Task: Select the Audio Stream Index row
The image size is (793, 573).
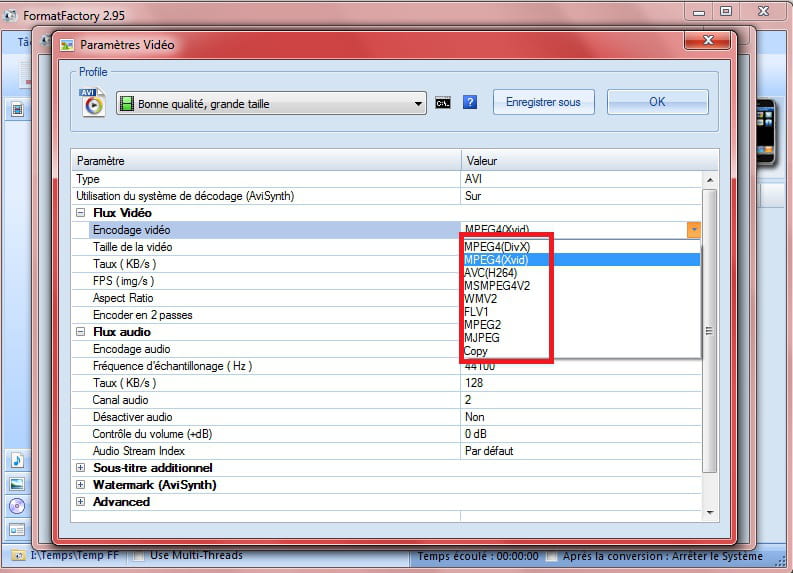Action: click(x=386, y=451)
